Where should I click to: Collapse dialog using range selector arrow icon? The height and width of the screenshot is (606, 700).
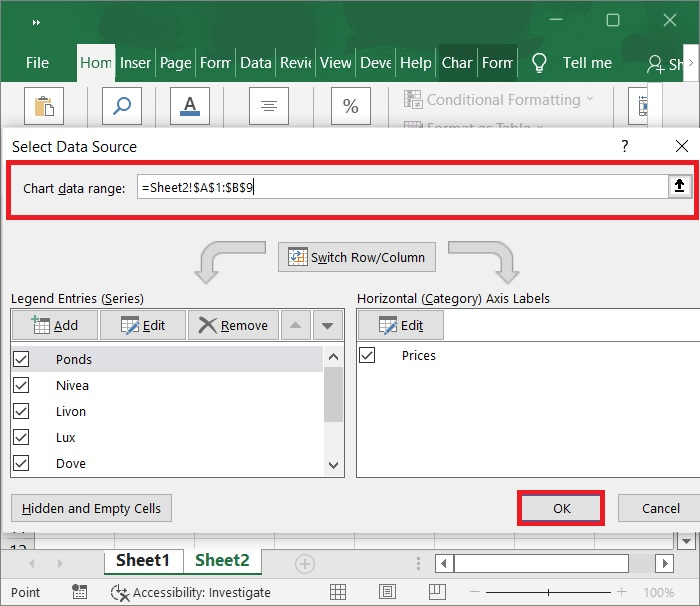click(x=681, y=186)
